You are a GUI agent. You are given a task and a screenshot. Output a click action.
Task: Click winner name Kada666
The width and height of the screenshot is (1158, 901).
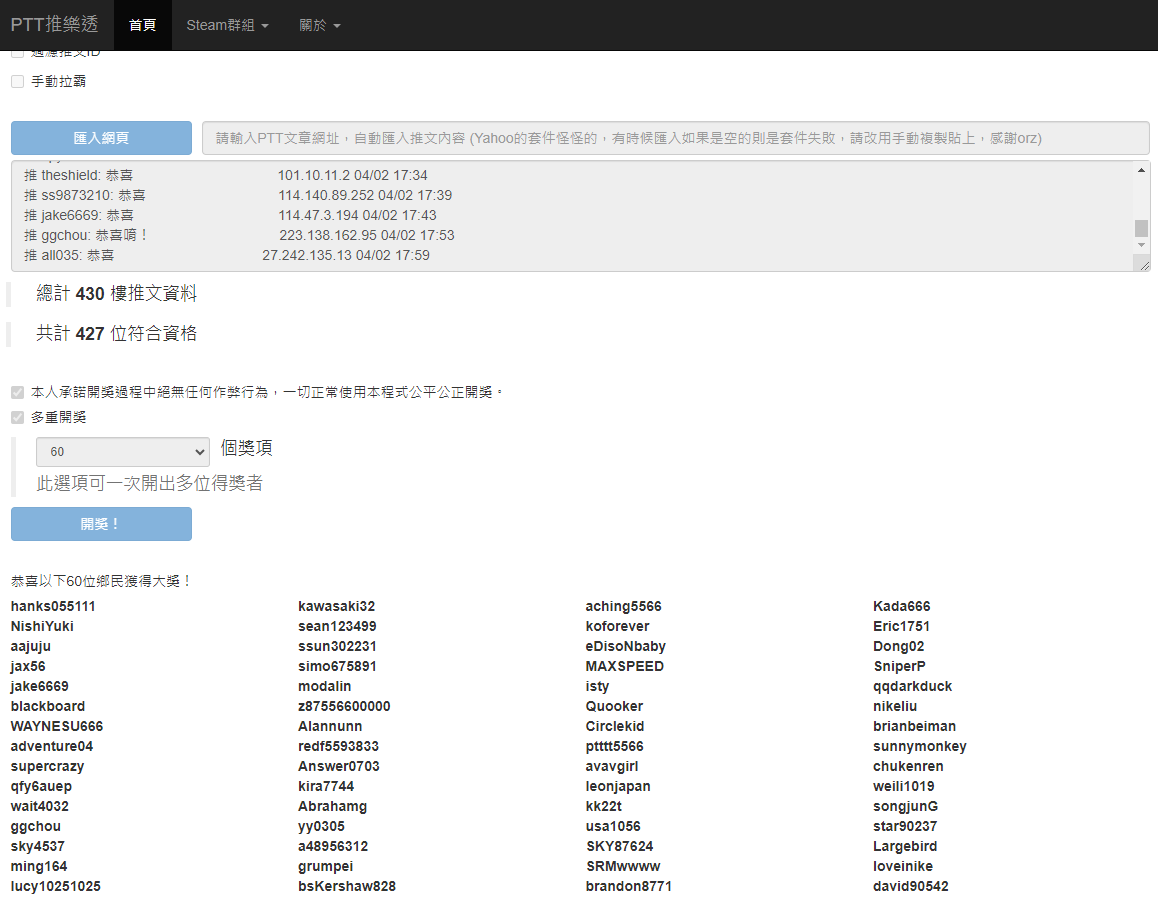(902, 606)
